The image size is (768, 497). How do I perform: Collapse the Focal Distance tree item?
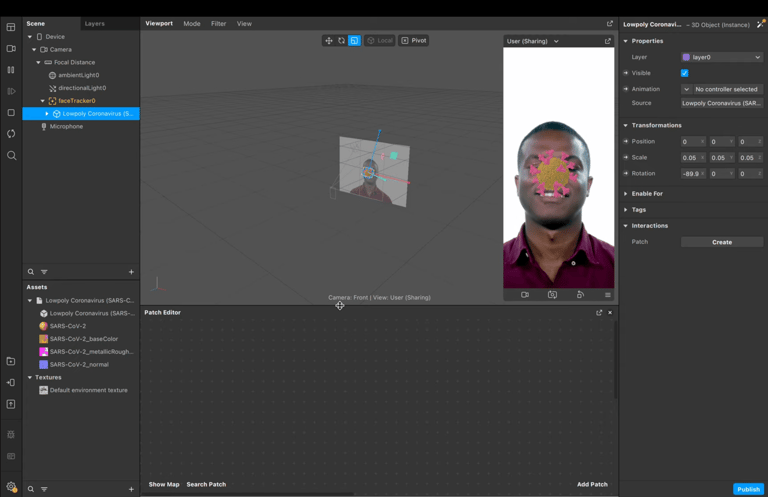click(x=38, y=62)
